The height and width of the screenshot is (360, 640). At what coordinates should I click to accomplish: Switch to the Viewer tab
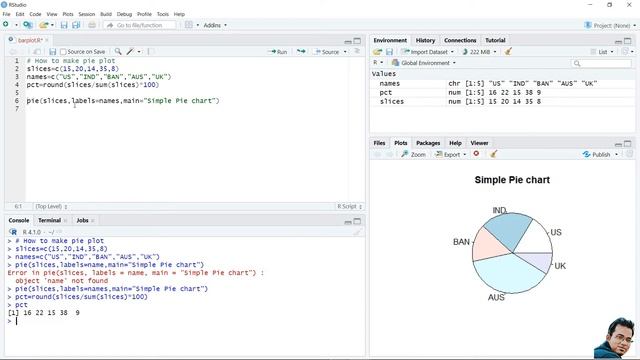(x=479, y=143)
